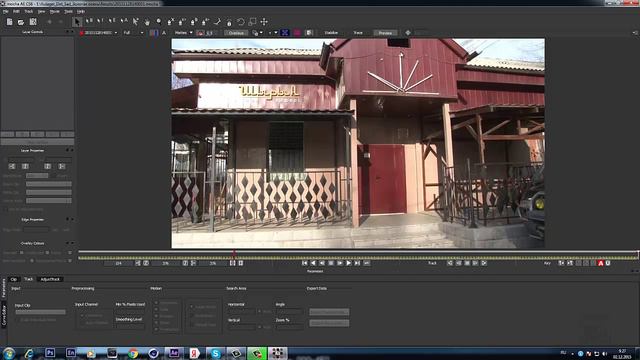The height and width of the screenshot is (360, 640).
Task: Open the Movie menu
Action: pos(54,11)
